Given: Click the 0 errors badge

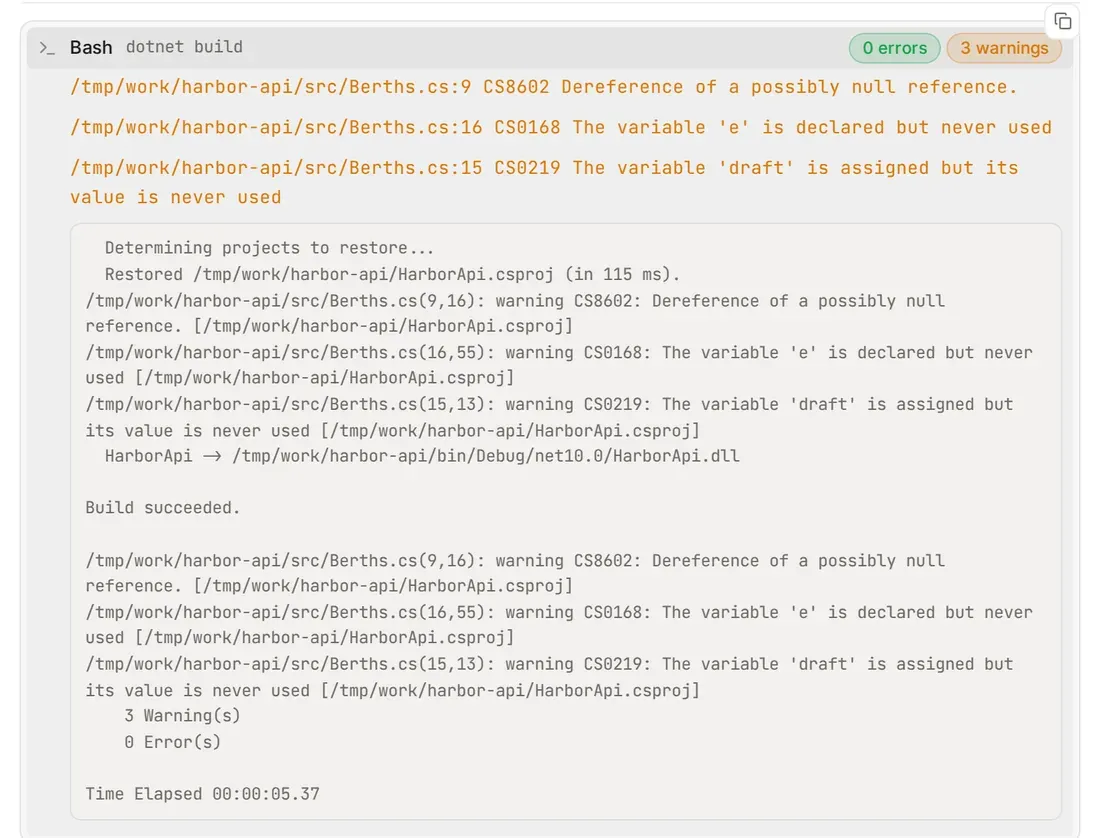Looking at the screenshot, I should [x=894, y=48].
